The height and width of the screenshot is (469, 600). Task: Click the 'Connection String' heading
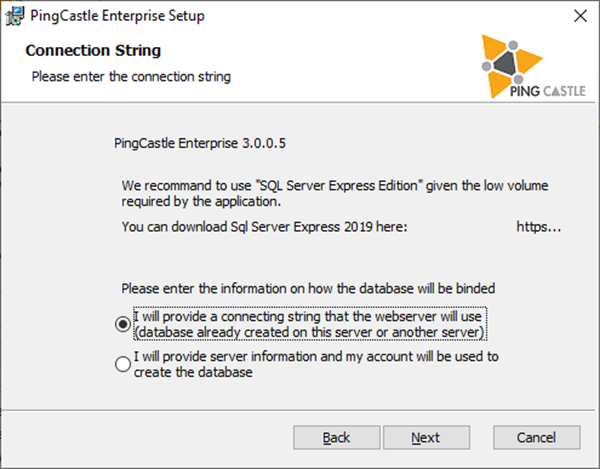click(93, 50)
